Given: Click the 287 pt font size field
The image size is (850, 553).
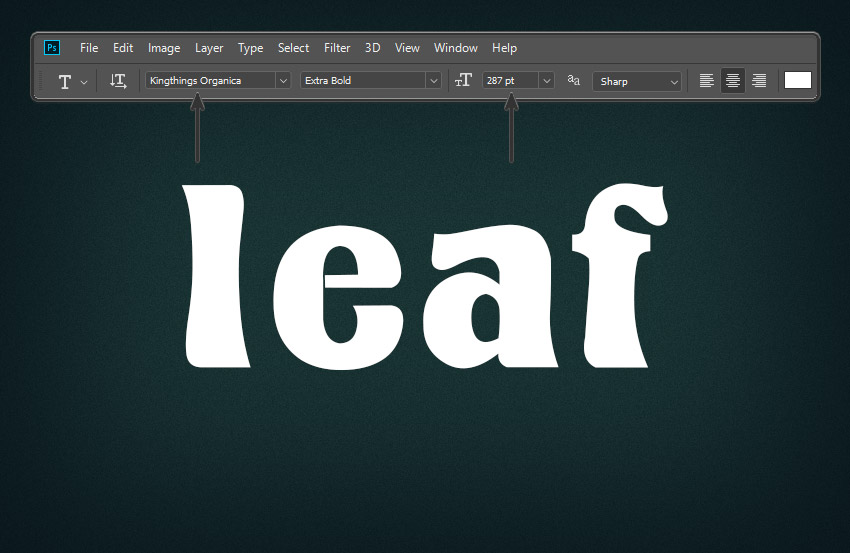Looking at the screenshot, I should [510, 81].
